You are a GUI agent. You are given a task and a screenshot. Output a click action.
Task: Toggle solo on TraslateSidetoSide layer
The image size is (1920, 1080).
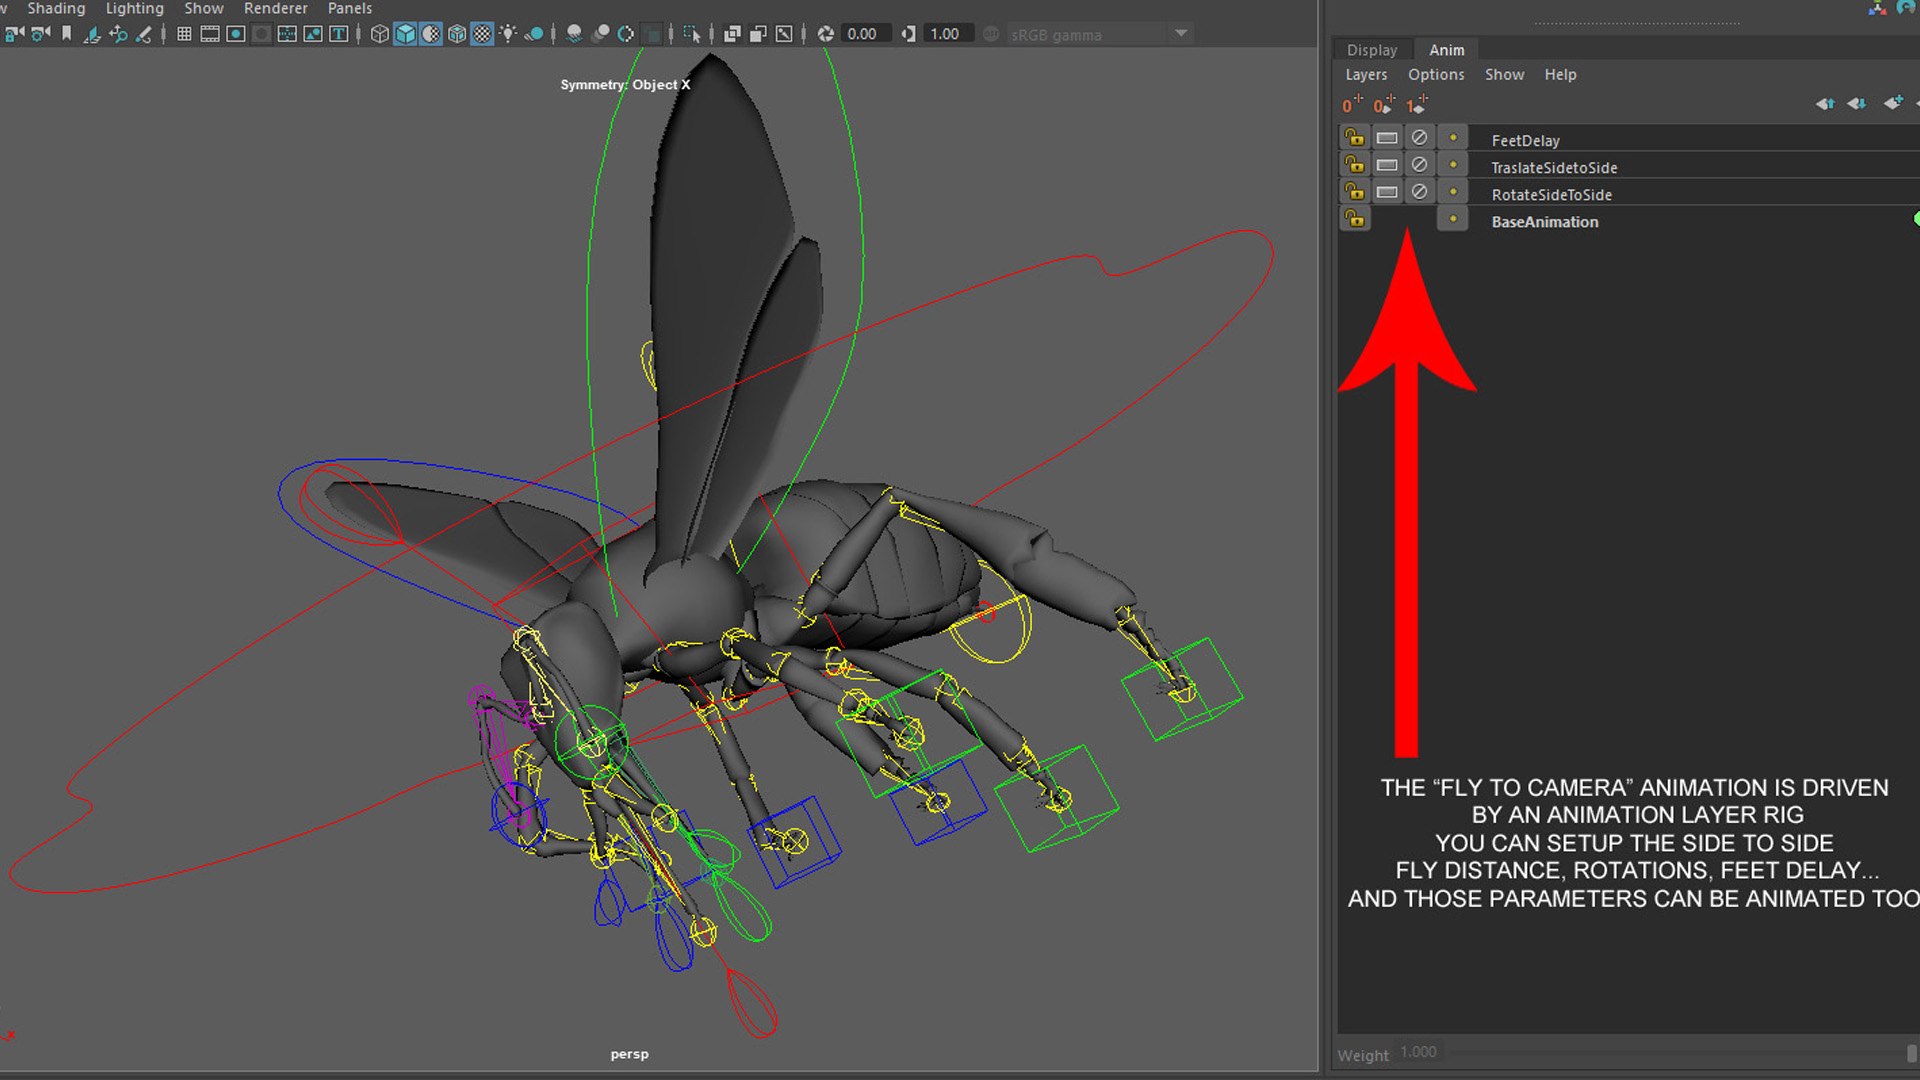[x=1387, y=164]
